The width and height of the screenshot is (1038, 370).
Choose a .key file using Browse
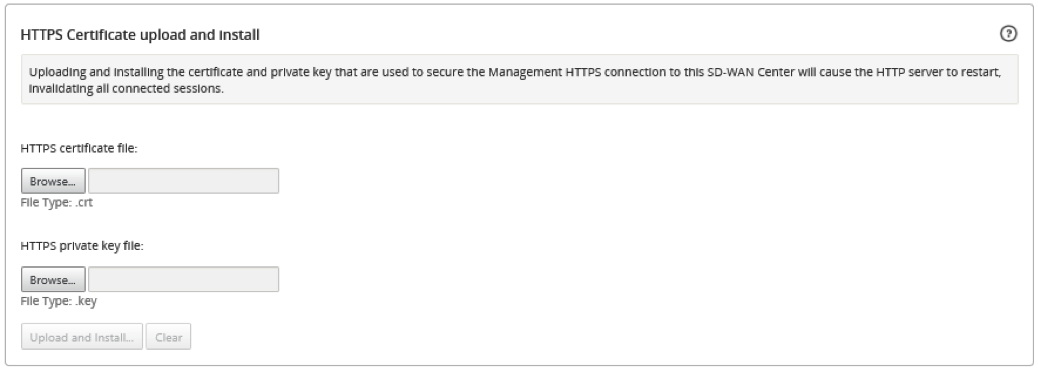click(x=53, y=279)
